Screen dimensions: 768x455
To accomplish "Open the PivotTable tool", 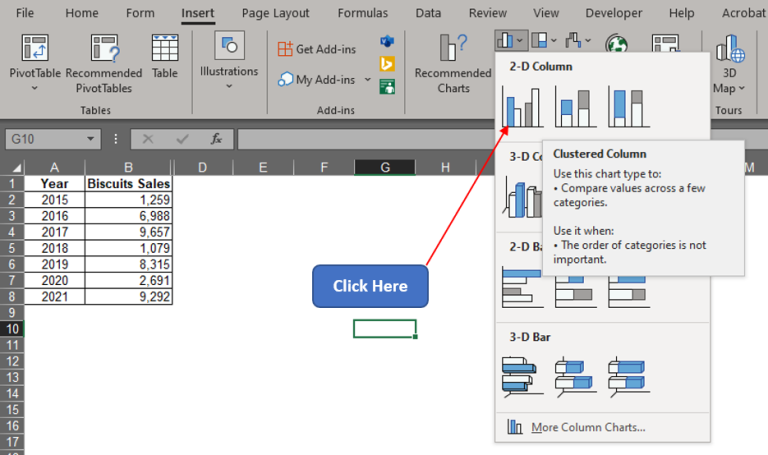I will 35,62.
